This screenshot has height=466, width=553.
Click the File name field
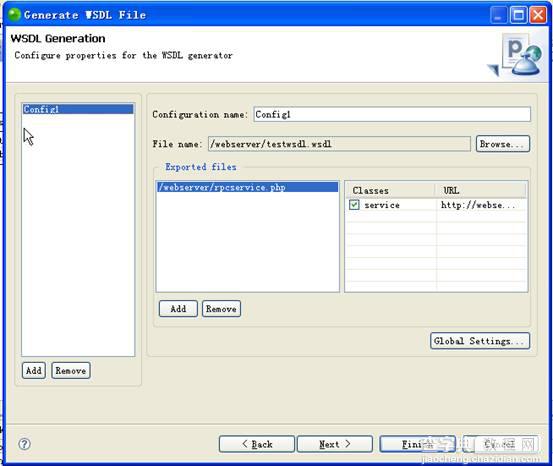point(339,144)
